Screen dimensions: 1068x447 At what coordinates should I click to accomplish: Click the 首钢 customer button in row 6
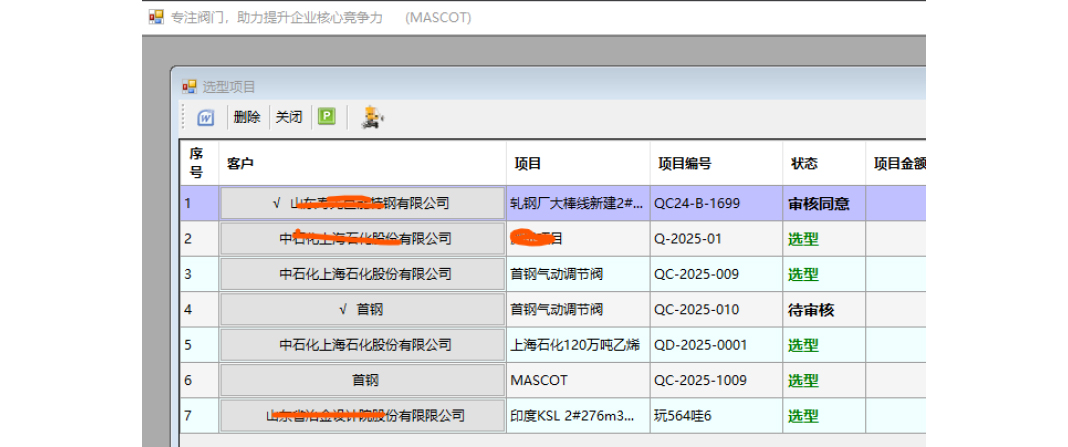coord(362,380)
